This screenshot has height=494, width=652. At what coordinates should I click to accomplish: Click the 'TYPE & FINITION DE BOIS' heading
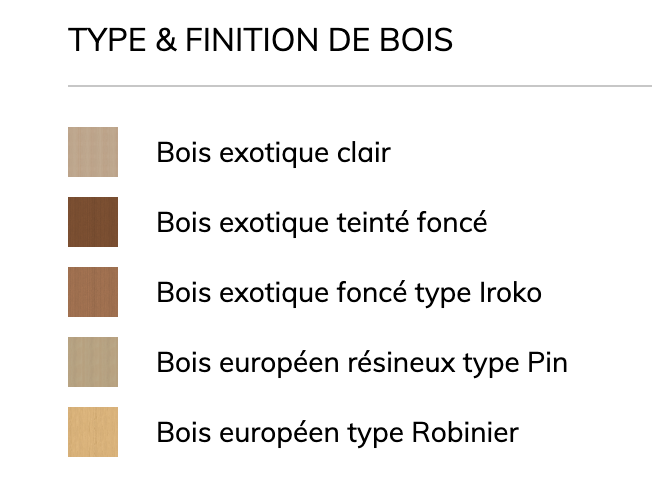point(260,41)
